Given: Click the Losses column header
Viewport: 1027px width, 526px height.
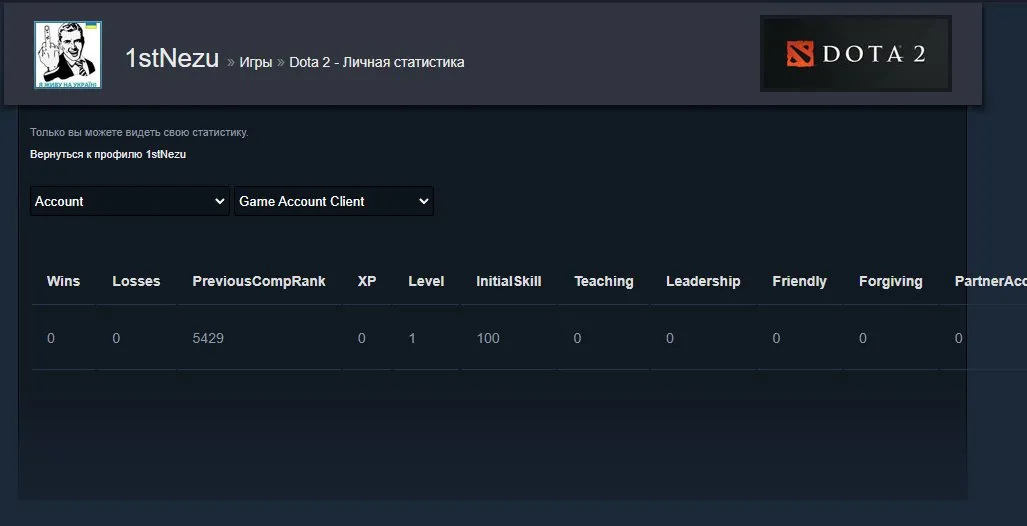Looking at the screenshot, I should point(136,282).
